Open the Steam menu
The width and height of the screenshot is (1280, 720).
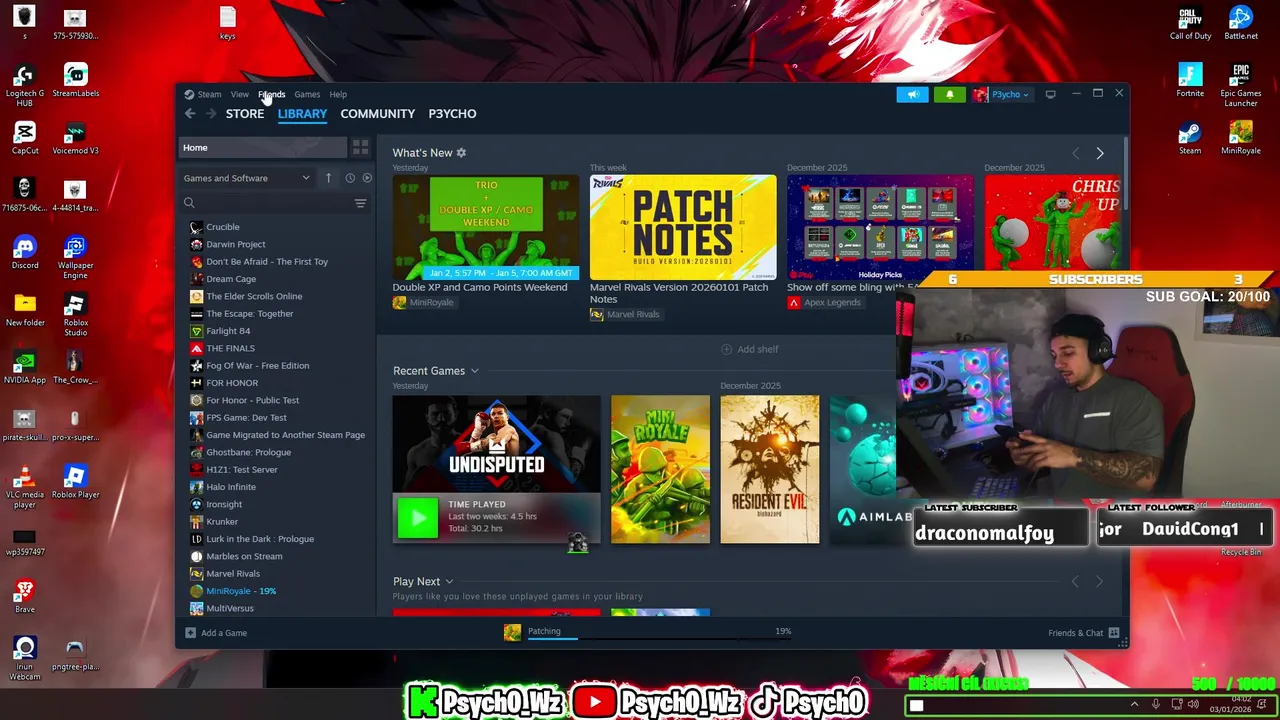(209, 95)
